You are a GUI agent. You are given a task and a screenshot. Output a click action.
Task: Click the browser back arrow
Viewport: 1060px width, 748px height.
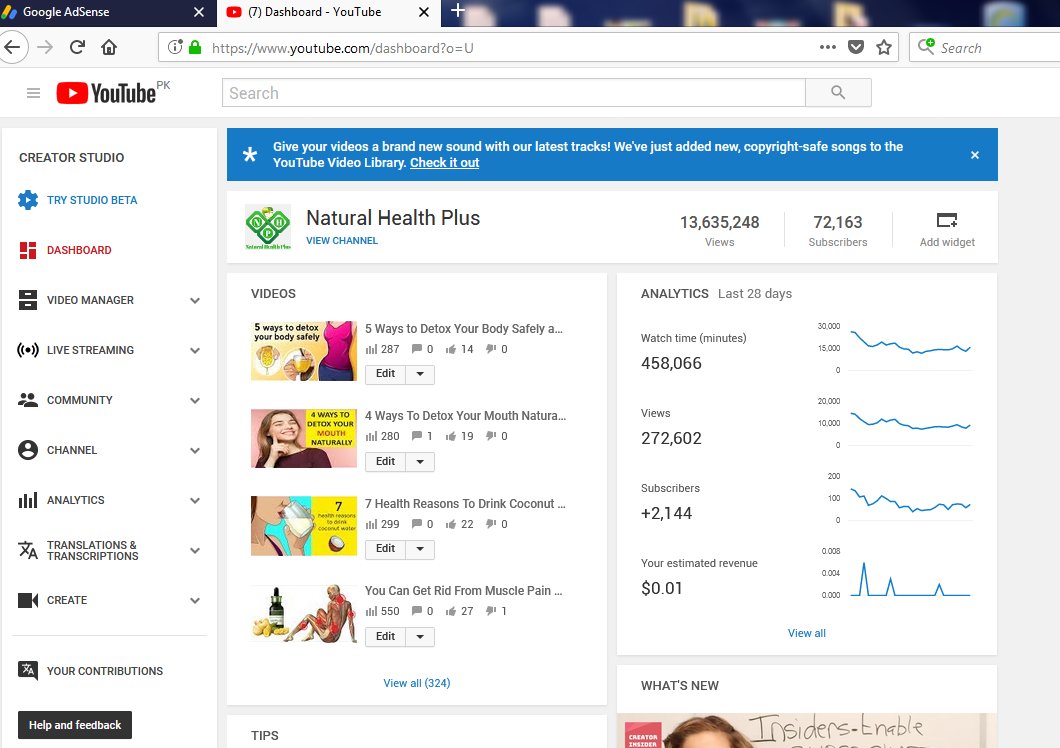pos(12,47)
